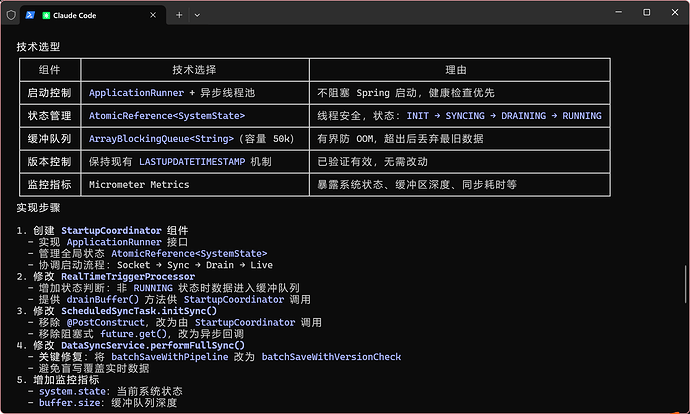Click the vertical scrollbar thumb

coord(686,285)
